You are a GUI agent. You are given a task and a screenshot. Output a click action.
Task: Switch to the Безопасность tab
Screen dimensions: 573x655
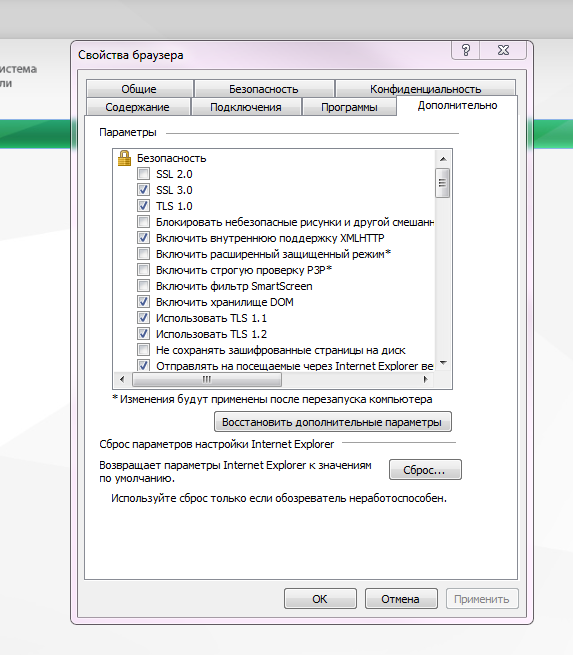pos(264,89)
